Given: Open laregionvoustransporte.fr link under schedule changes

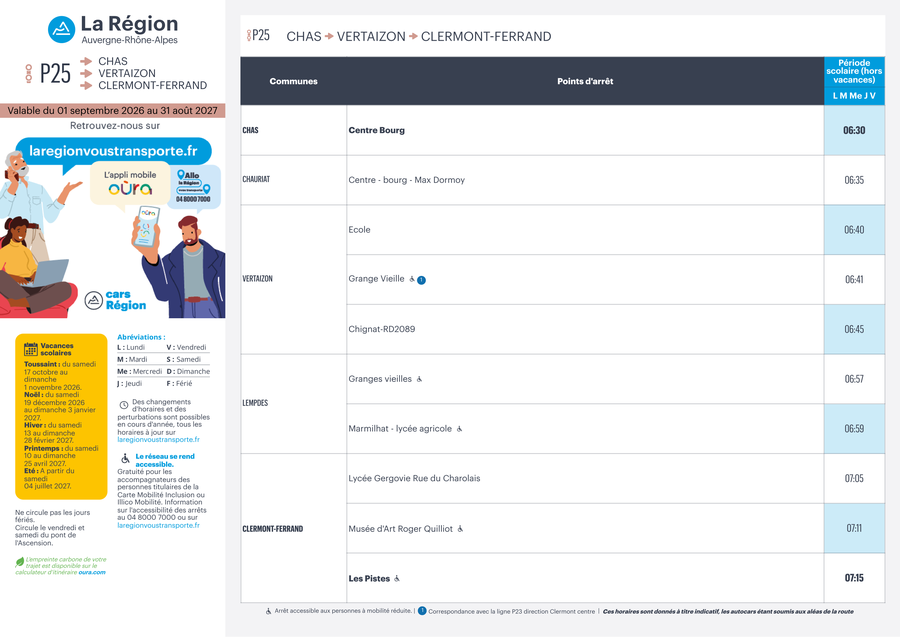Looking at the screenshot, I should pyautogui.click(x=158, y=440).
